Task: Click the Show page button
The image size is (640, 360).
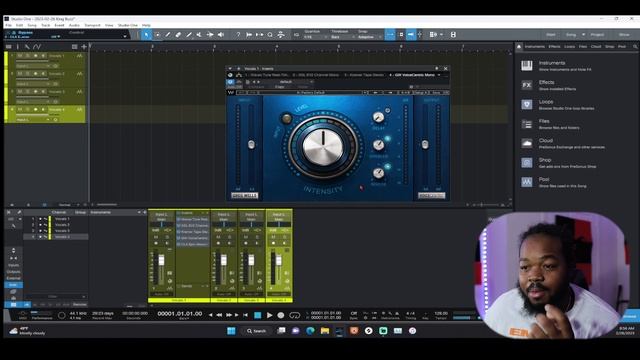Action: [624, 35]
